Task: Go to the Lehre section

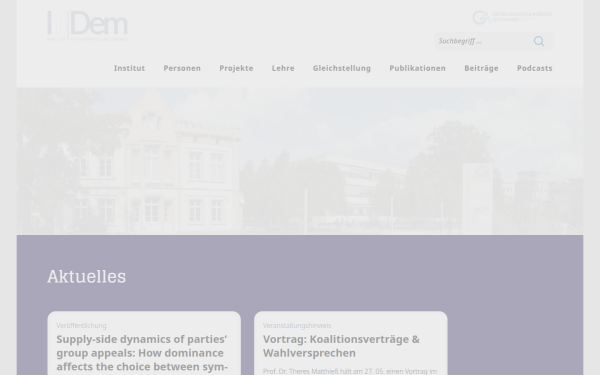Action: tap(283, 68)
